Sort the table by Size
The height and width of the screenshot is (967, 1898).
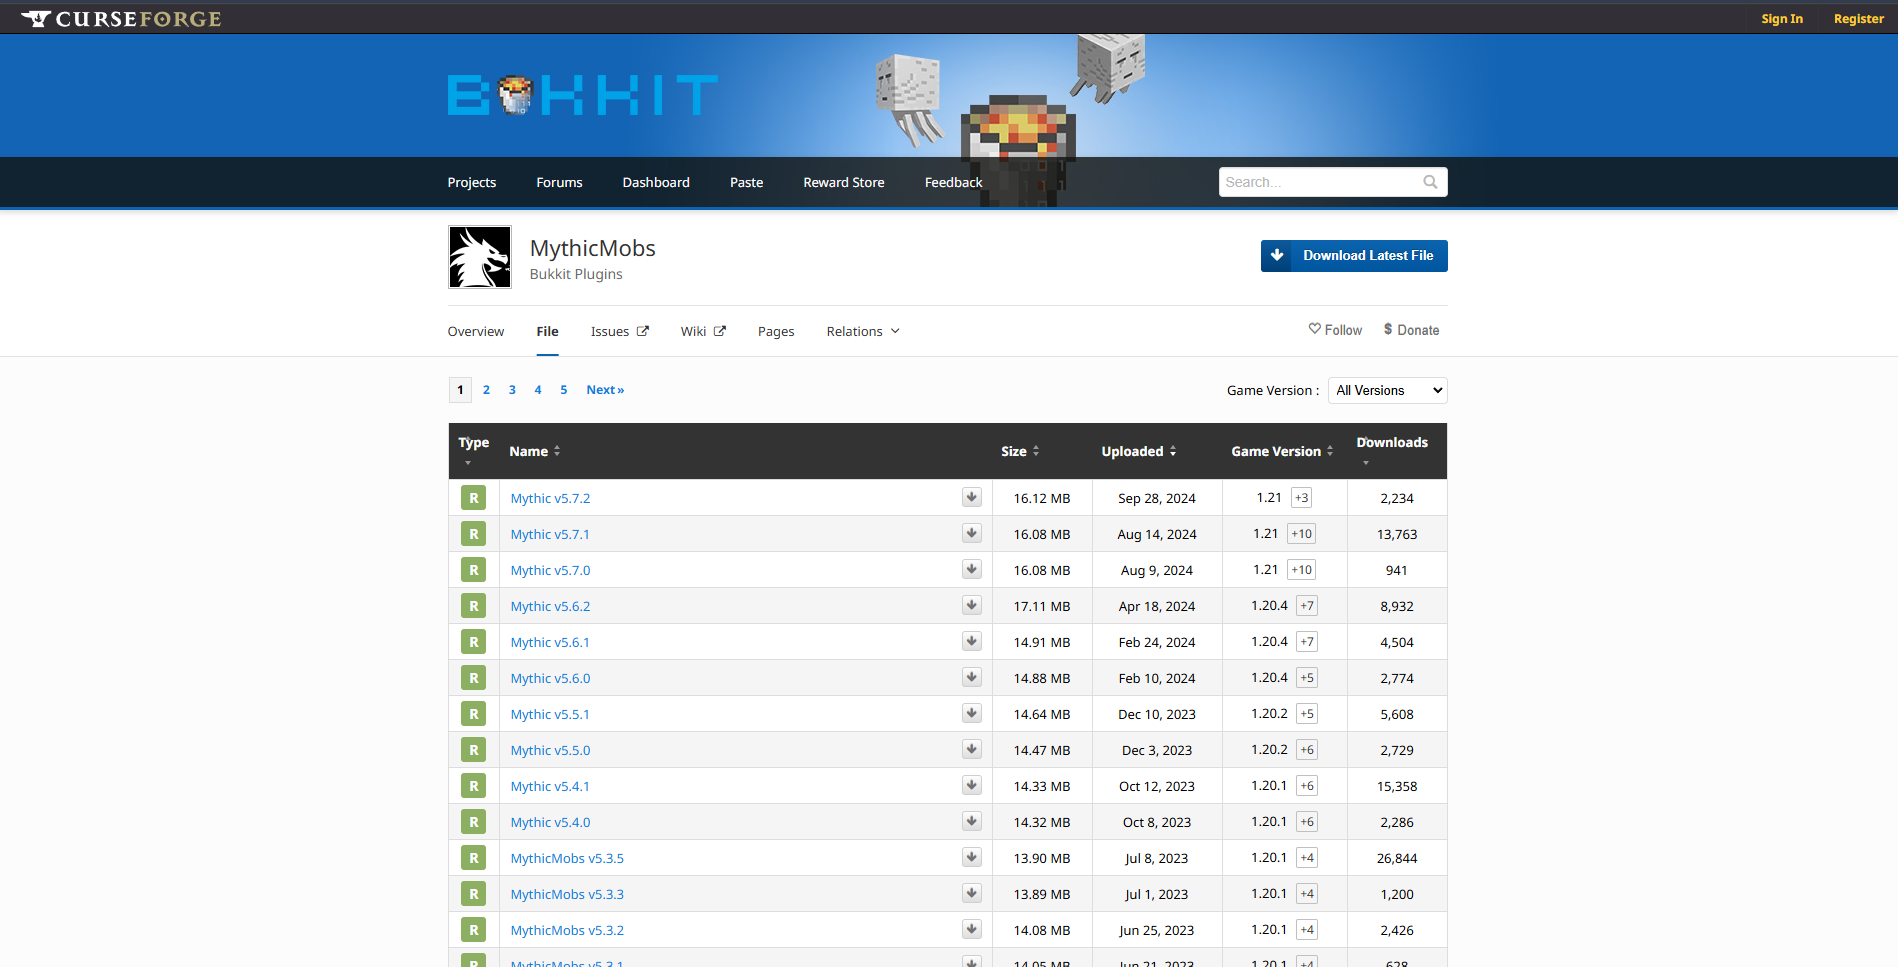pos(1020,451)
